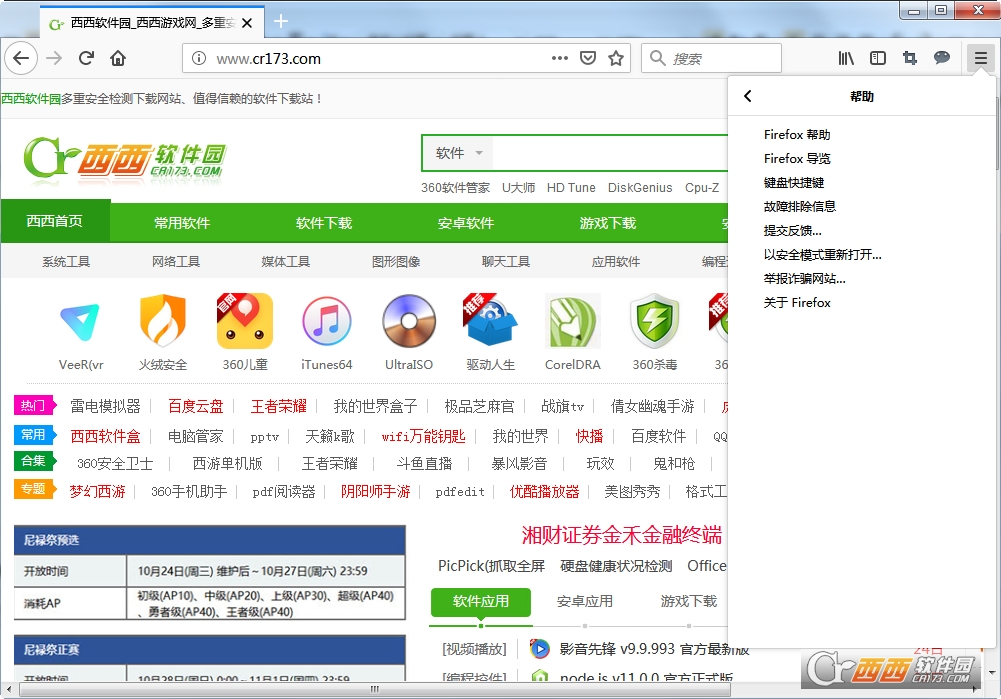The image size is (1001, 699).
Task: Expand the 软件 search category dropdown
Action: (x=459, y=153)
